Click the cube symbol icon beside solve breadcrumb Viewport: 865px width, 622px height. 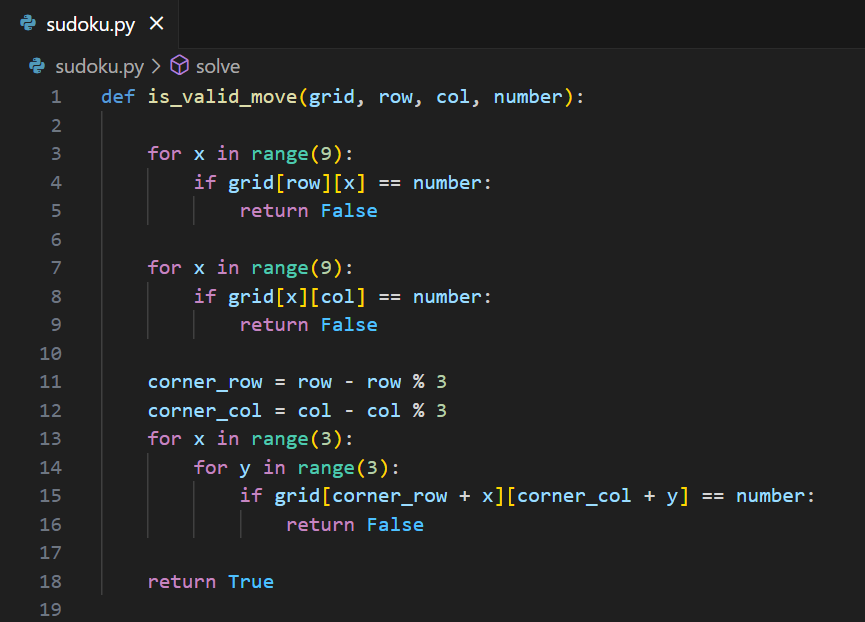[x=179, y=66]
